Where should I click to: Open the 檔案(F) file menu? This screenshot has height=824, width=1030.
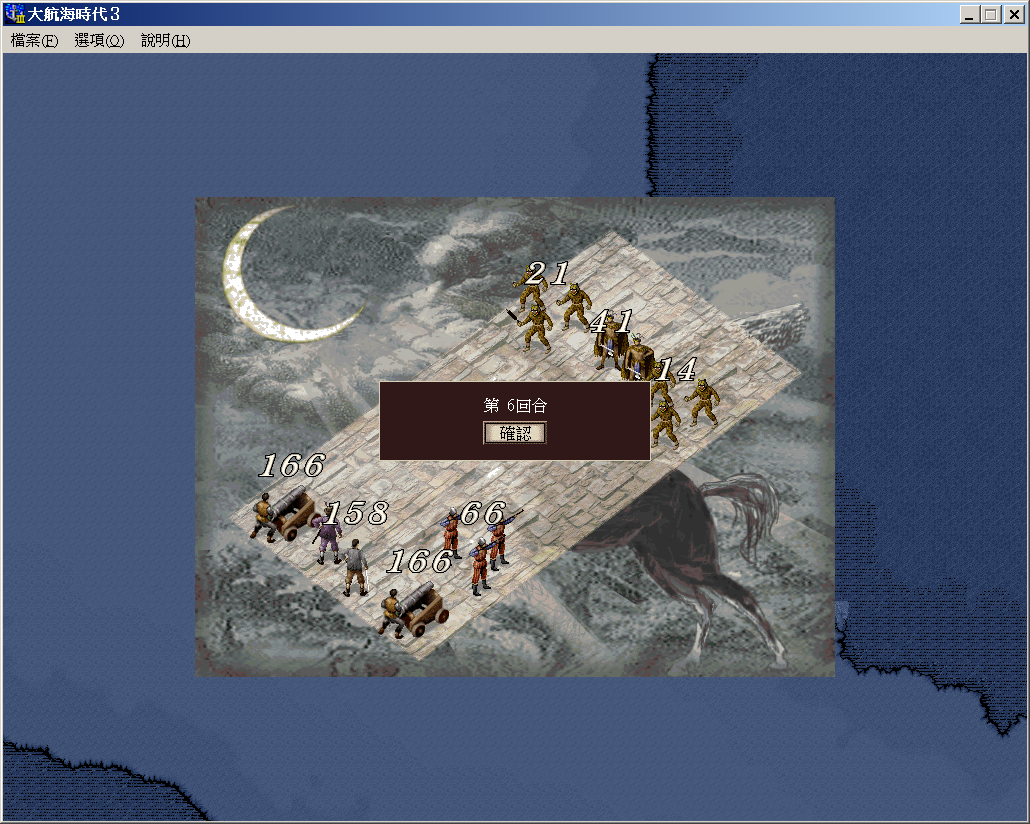pyautogui.click(x=34, y=41)
